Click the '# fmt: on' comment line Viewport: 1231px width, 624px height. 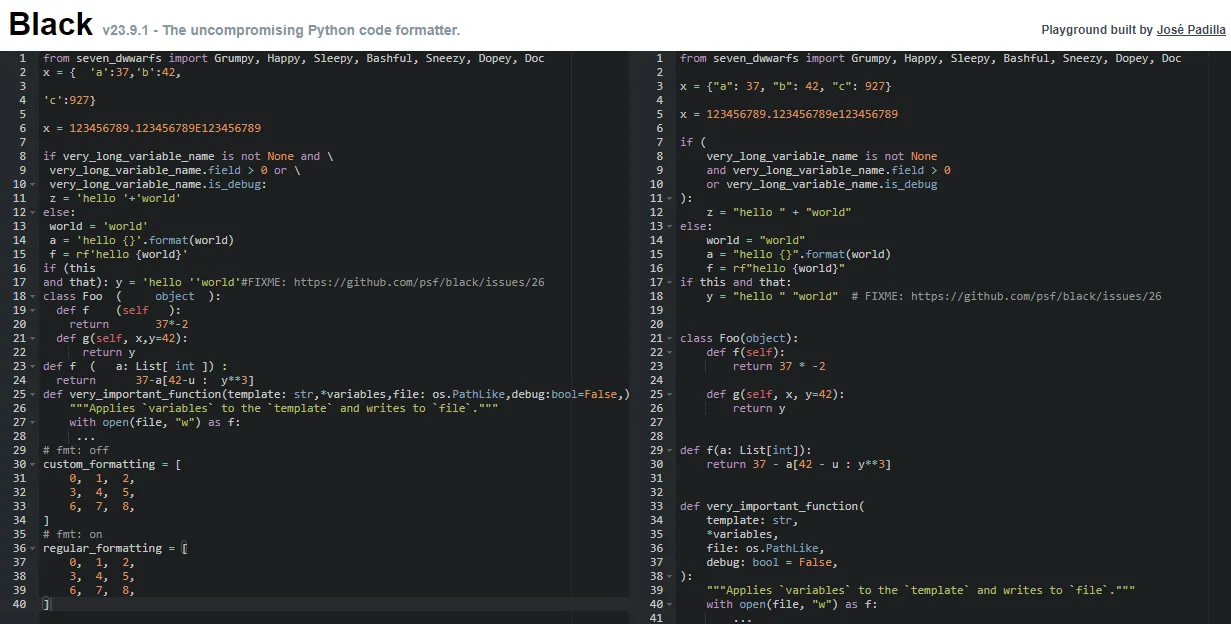[x=72, y=534]
